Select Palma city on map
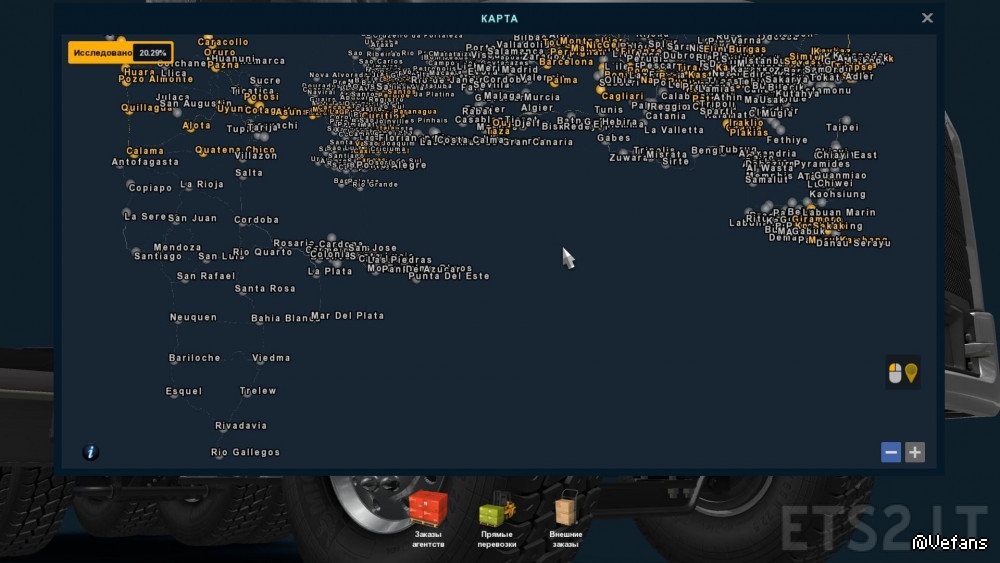This screenshot has width=1000, height=563. tap(562, 80)
